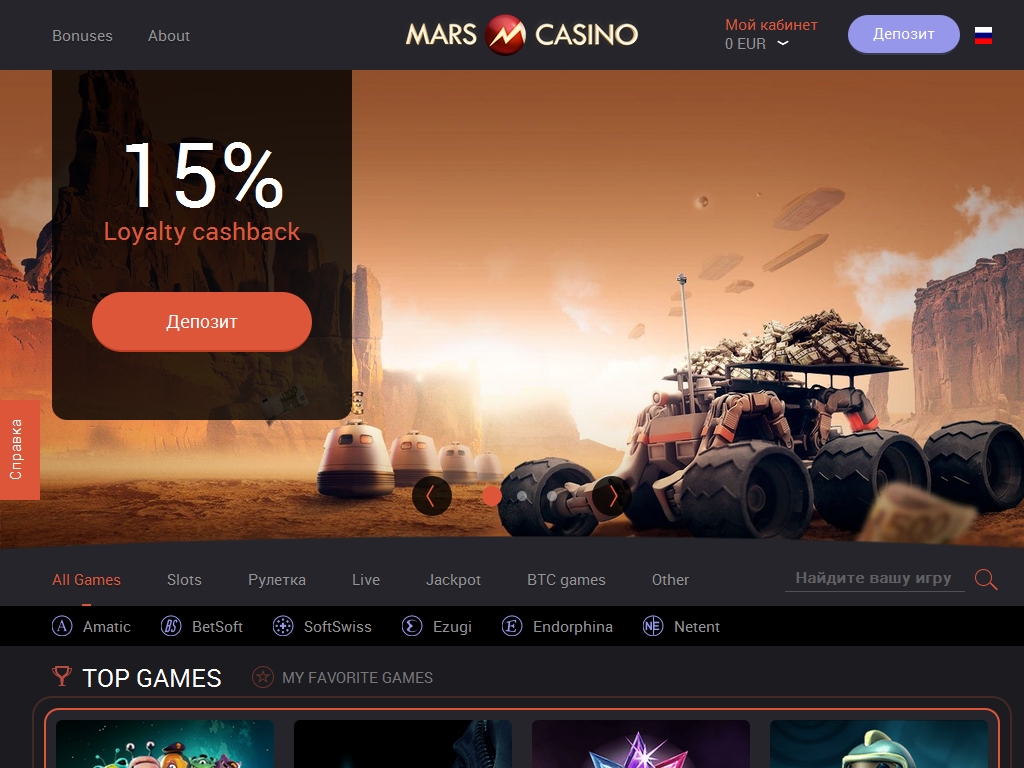This screenshot has width=1024, height=768.
Task: Open the Russian flag language selector
Action: pyautogui.click(x=983, y=35)
